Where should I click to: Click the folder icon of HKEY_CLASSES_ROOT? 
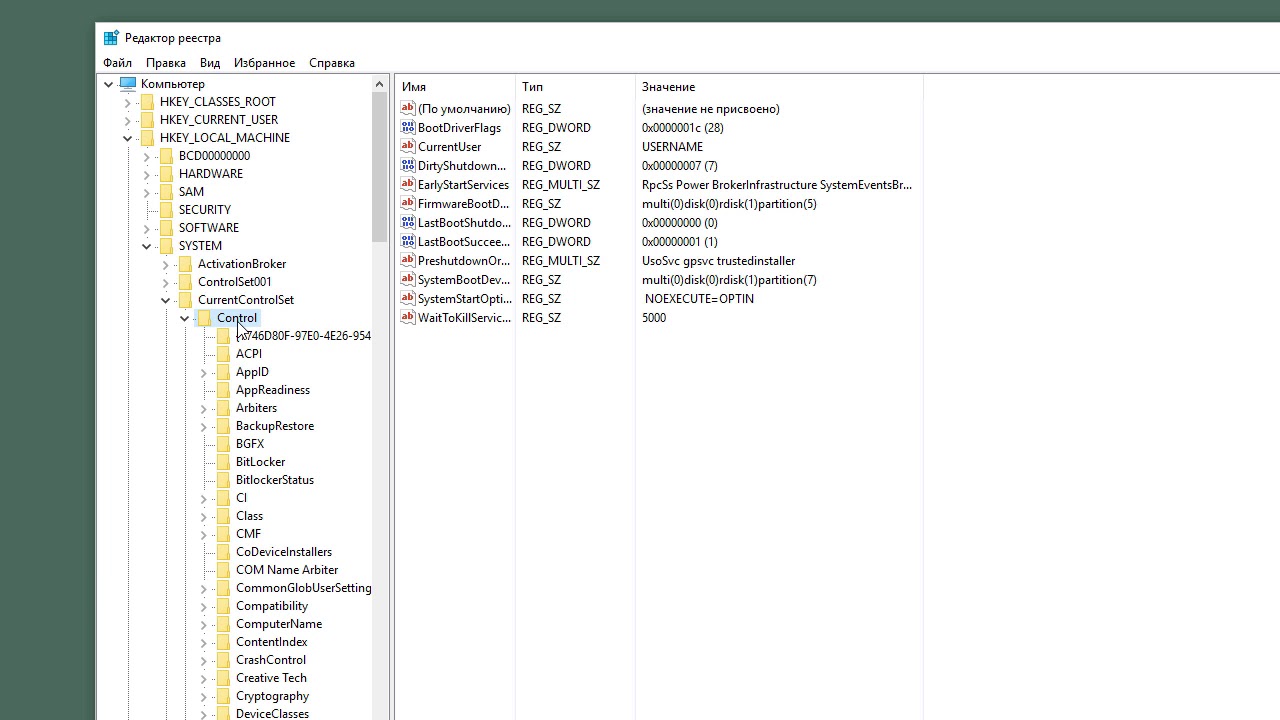coord(147,102)
